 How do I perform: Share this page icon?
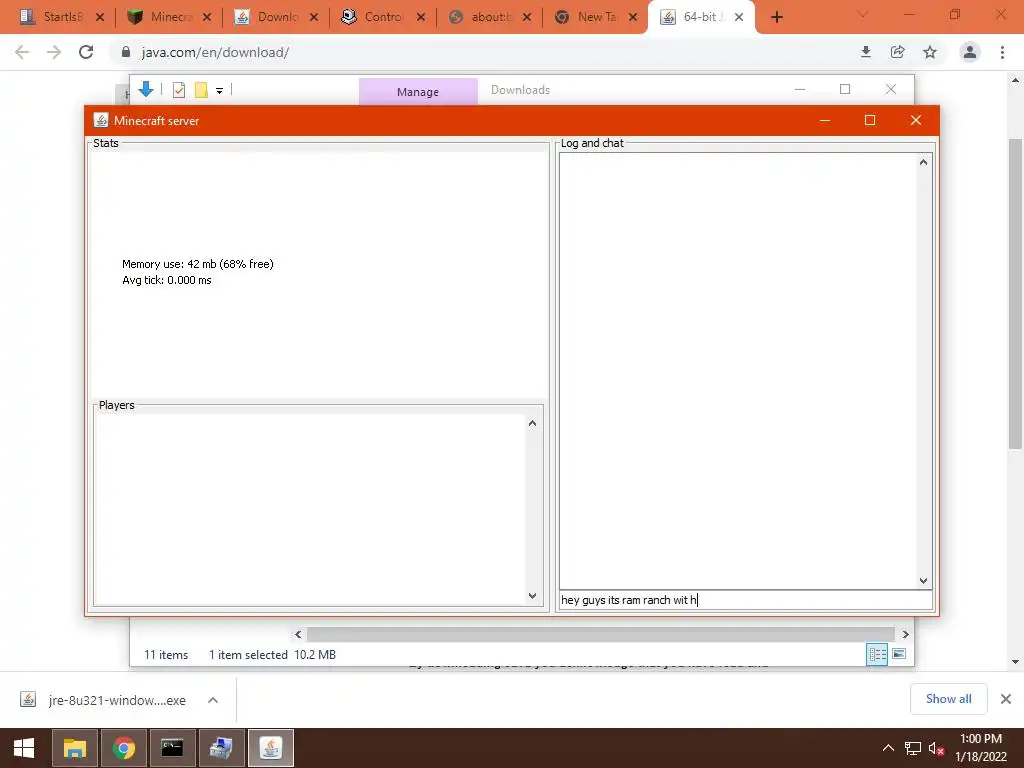898,52
